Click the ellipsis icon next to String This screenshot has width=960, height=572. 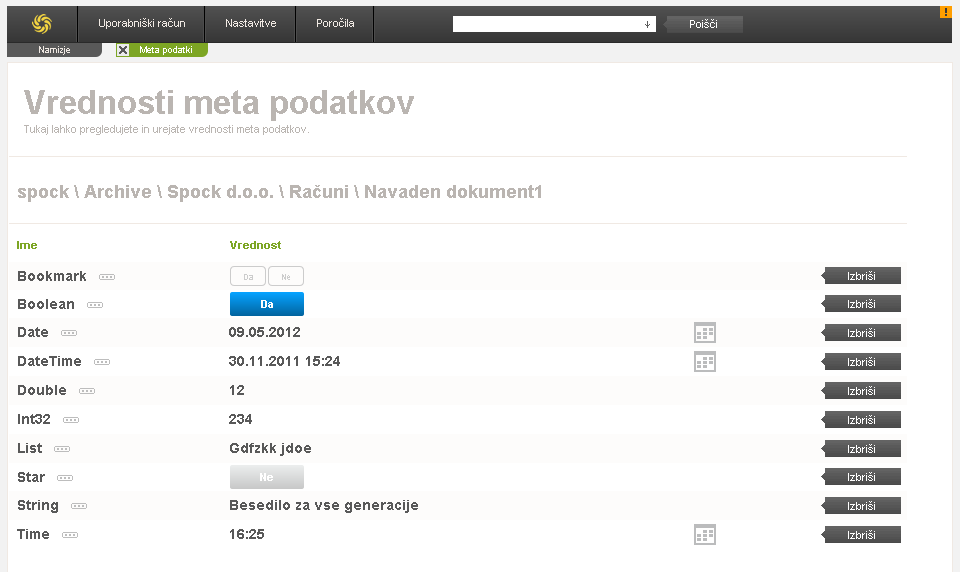tap(79, 507)
